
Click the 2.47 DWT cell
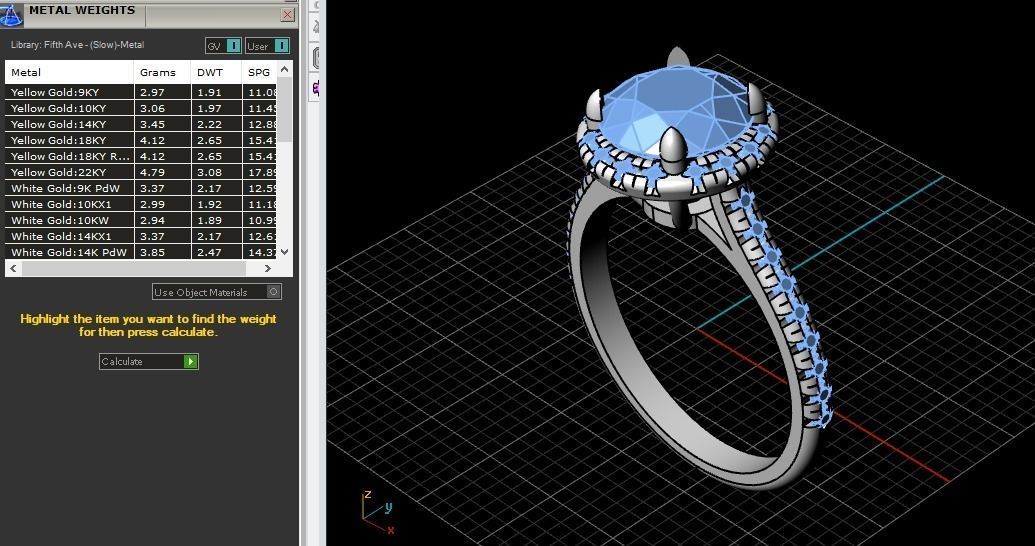pyautogui.click(x=217, y=252)
